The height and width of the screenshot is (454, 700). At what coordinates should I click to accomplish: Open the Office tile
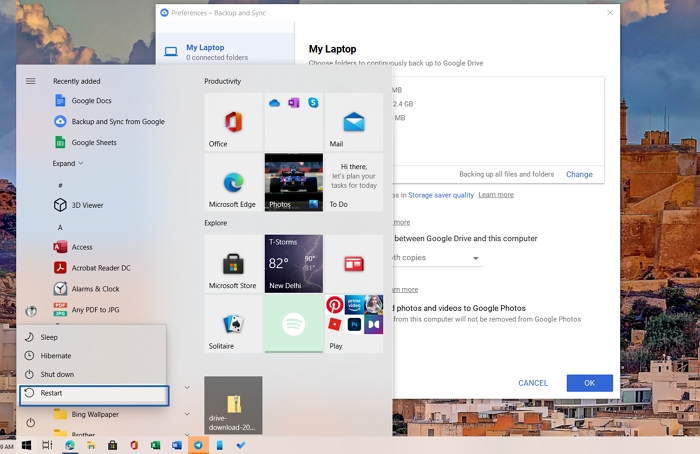pyautogui.click(x=233, y=122)
